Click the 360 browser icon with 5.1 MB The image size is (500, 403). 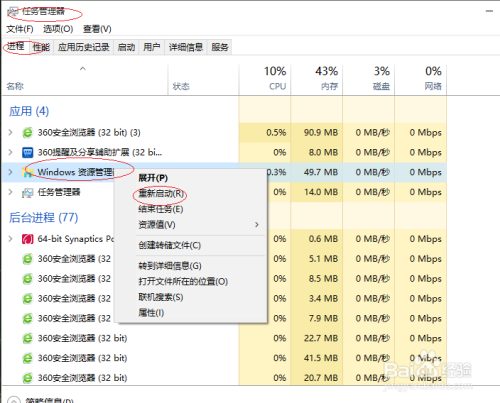click(27, 259)
